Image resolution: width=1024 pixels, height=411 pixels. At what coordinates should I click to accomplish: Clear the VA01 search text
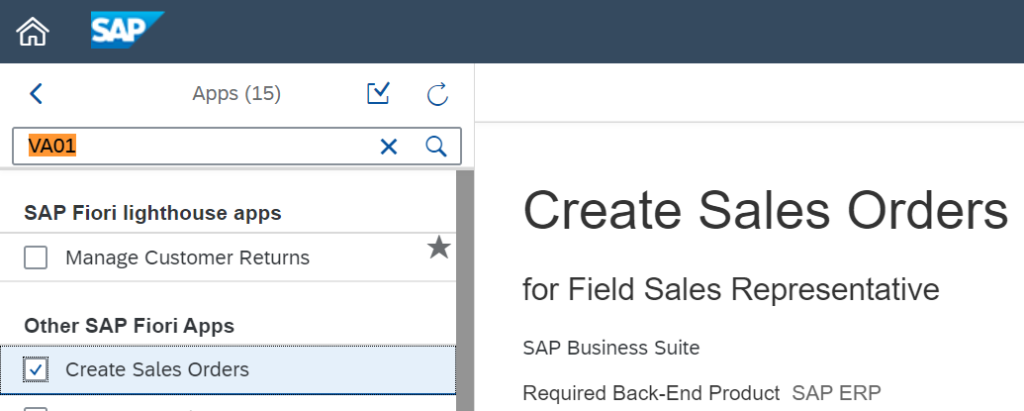pyautogui.click(x=389, y=147)
